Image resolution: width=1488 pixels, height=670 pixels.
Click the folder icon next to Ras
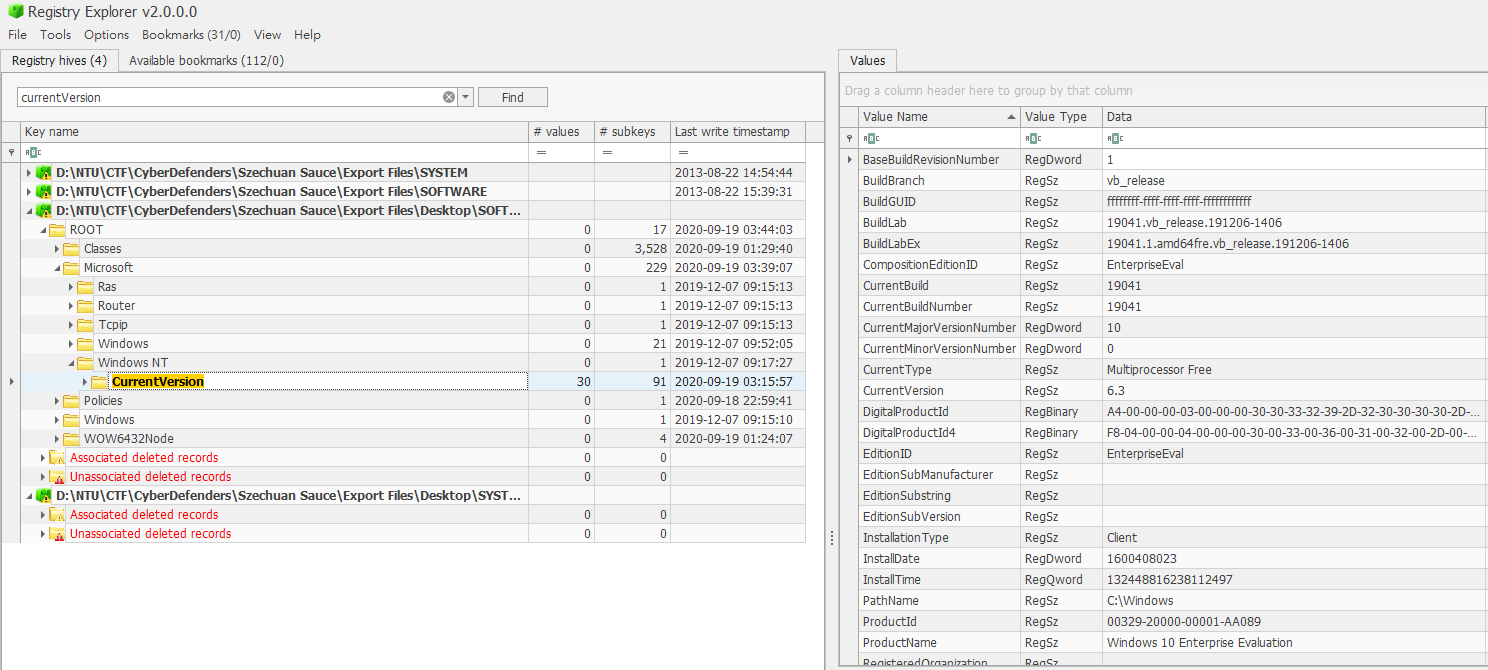click(x=86, y=287)
